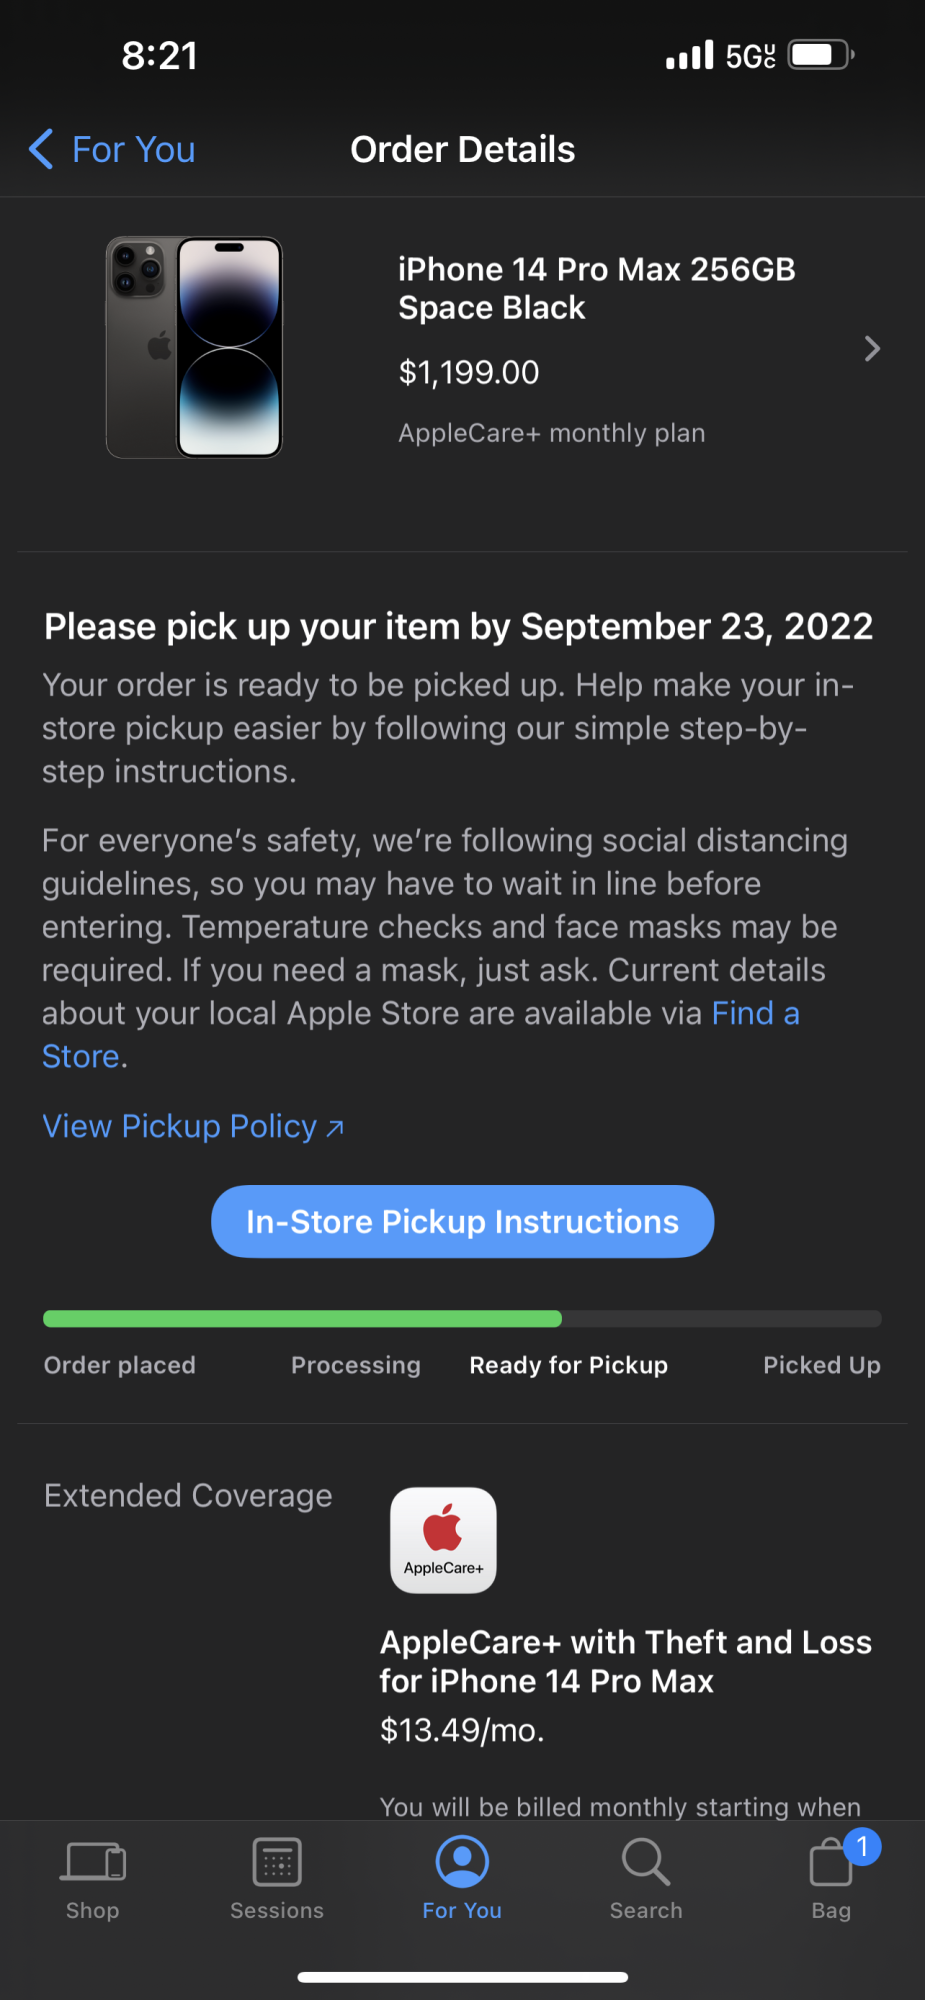Tap the iPhone 14 Pro Max thumbnail

195,348
